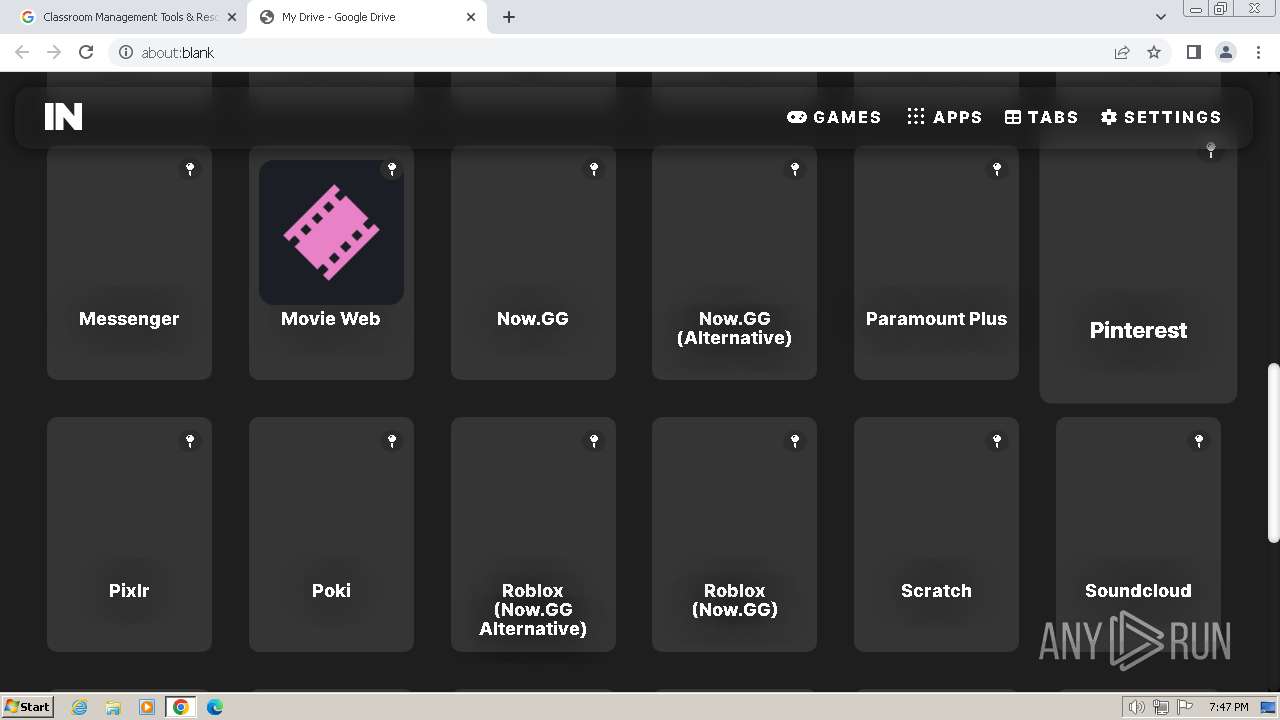
Task: Pin the Scratch app card
Action: [x=997, y=441]
